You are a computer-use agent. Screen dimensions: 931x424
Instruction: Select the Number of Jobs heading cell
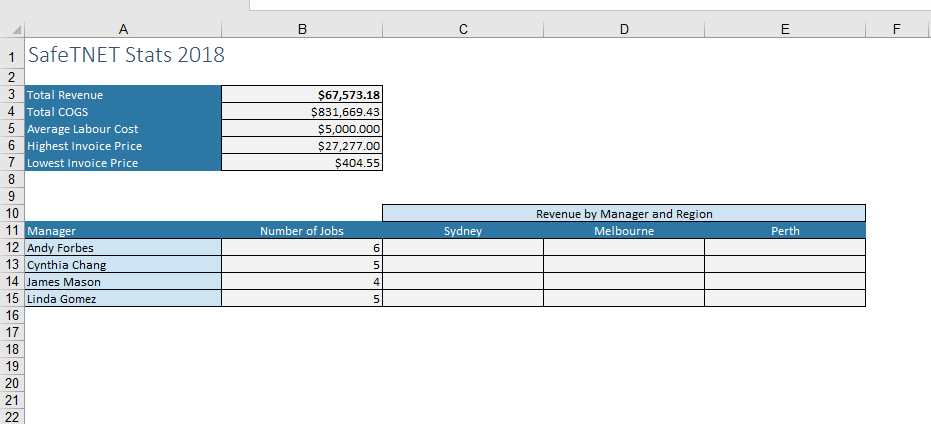302,230
